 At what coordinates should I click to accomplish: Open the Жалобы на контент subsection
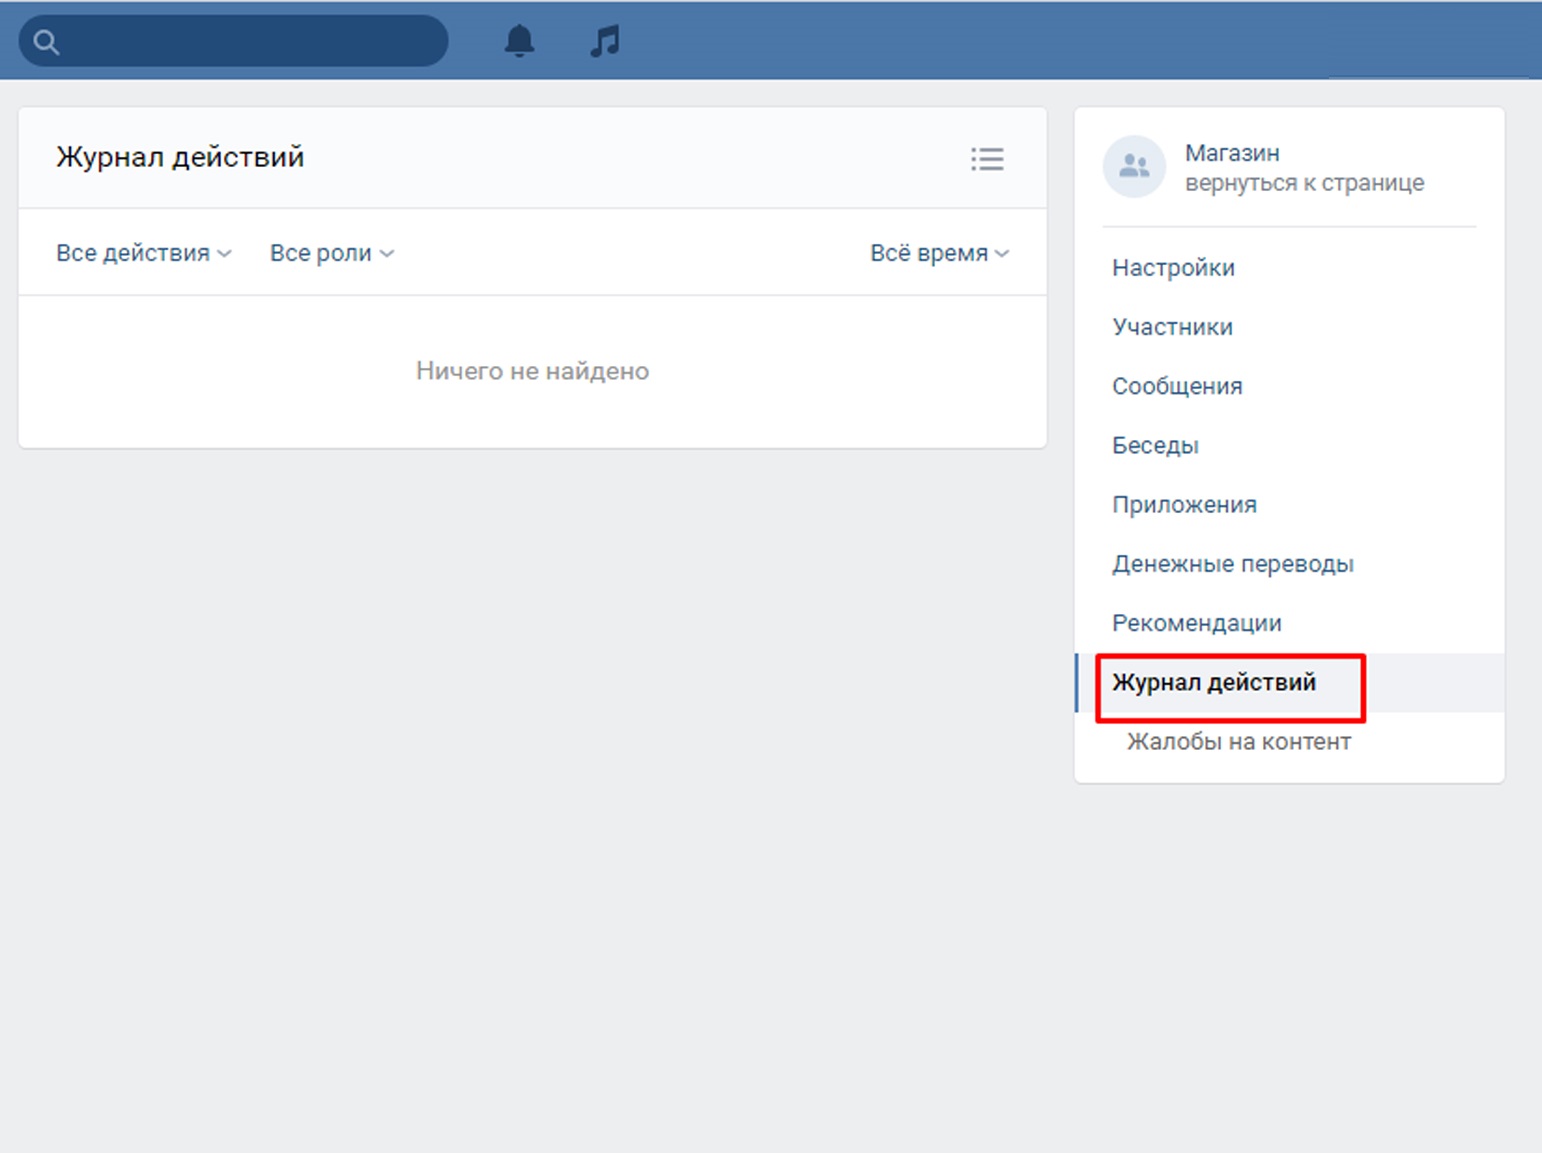click(1238, 742)
